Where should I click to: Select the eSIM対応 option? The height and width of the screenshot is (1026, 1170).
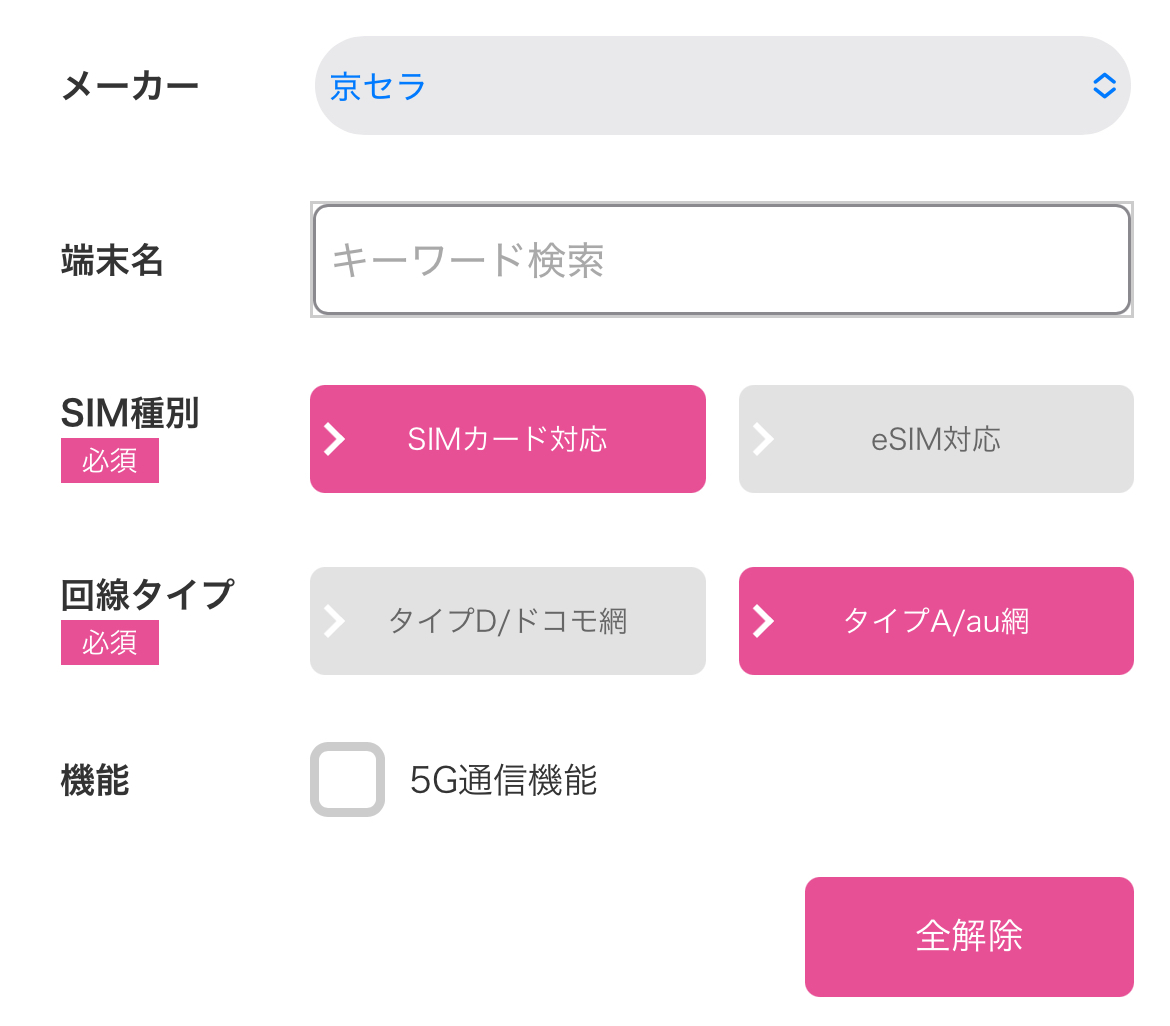pyautogui.click(x=935, y=439)
